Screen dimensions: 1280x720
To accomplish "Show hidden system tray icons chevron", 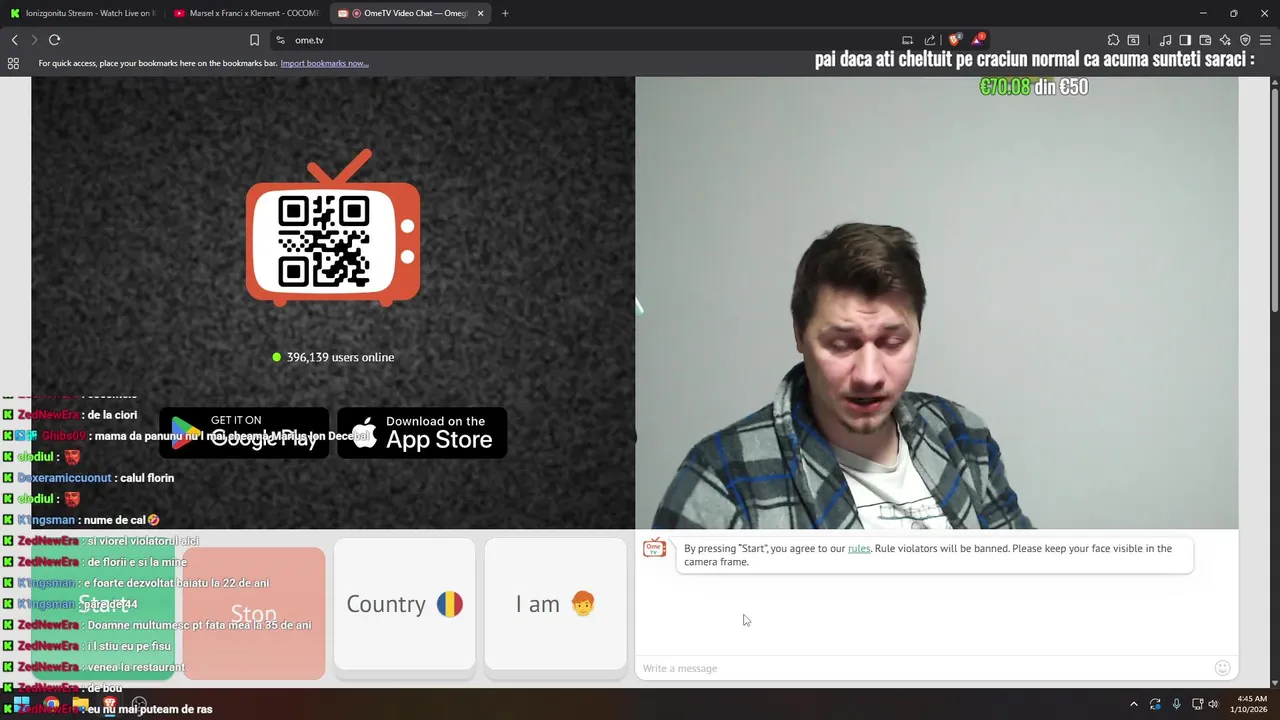I will point(1133,704).
